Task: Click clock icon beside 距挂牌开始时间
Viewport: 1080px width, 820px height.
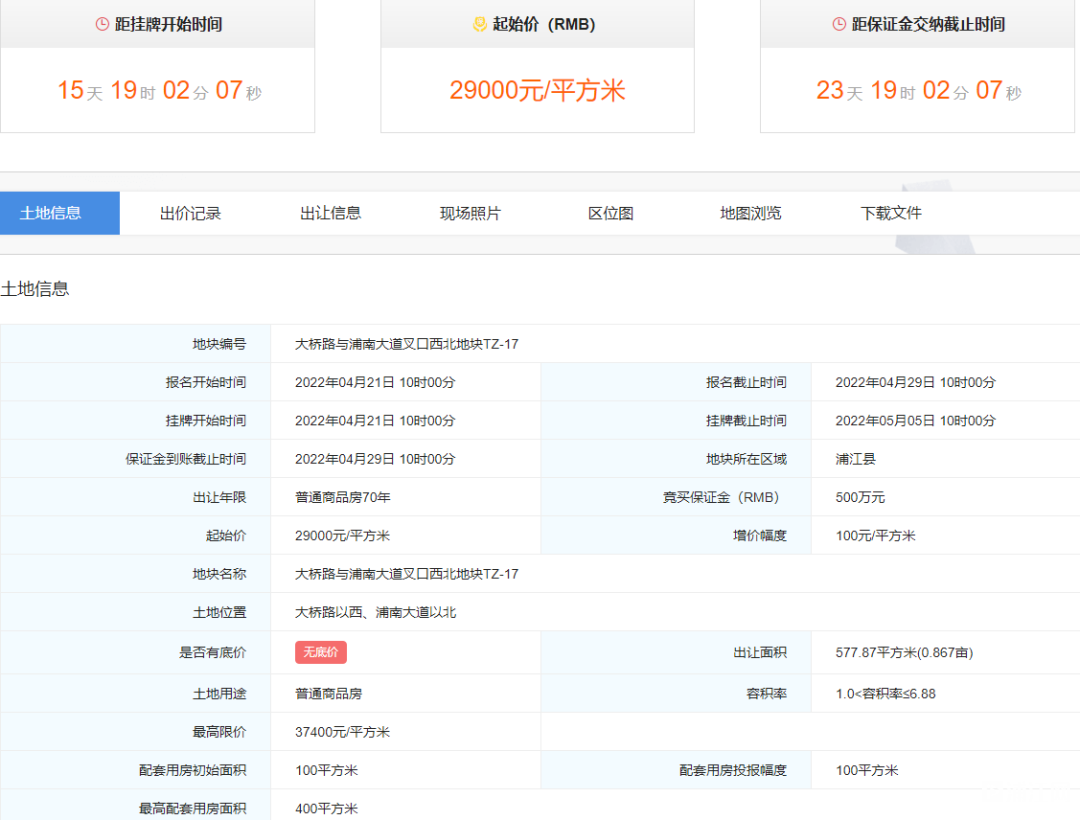Action: (102, 24)
